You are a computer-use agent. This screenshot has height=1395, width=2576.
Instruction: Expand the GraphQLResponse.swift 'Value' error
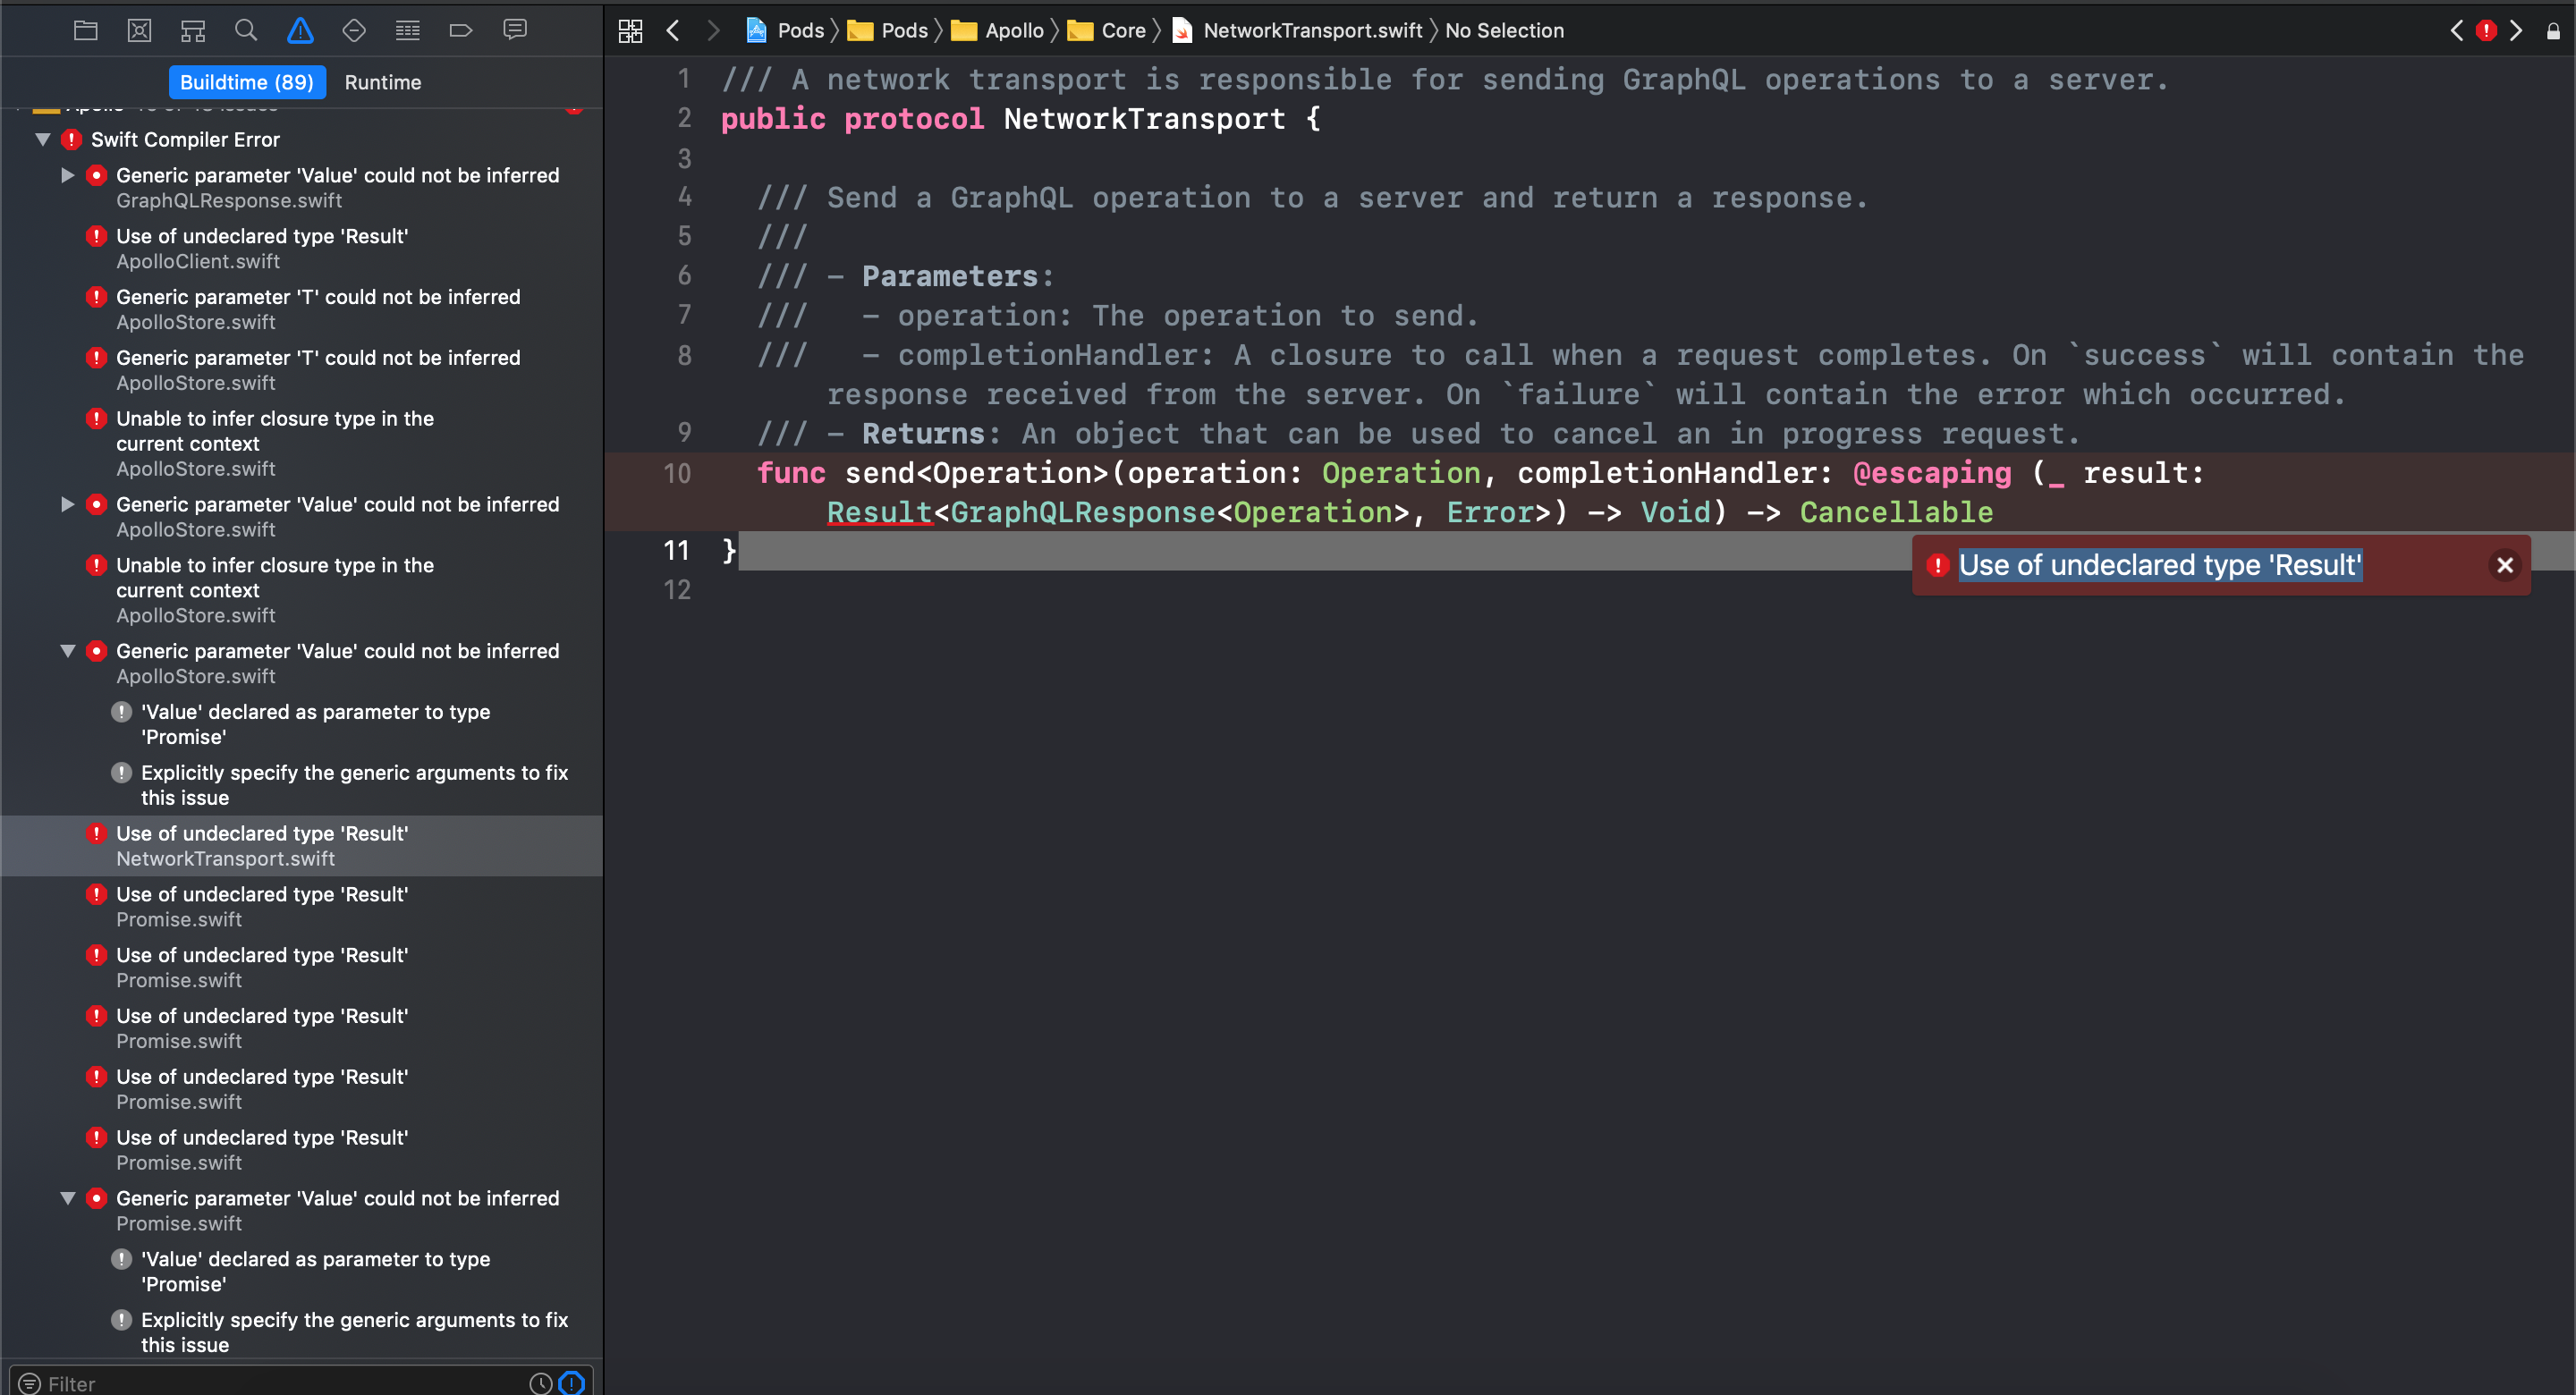[x=67, y=174]
